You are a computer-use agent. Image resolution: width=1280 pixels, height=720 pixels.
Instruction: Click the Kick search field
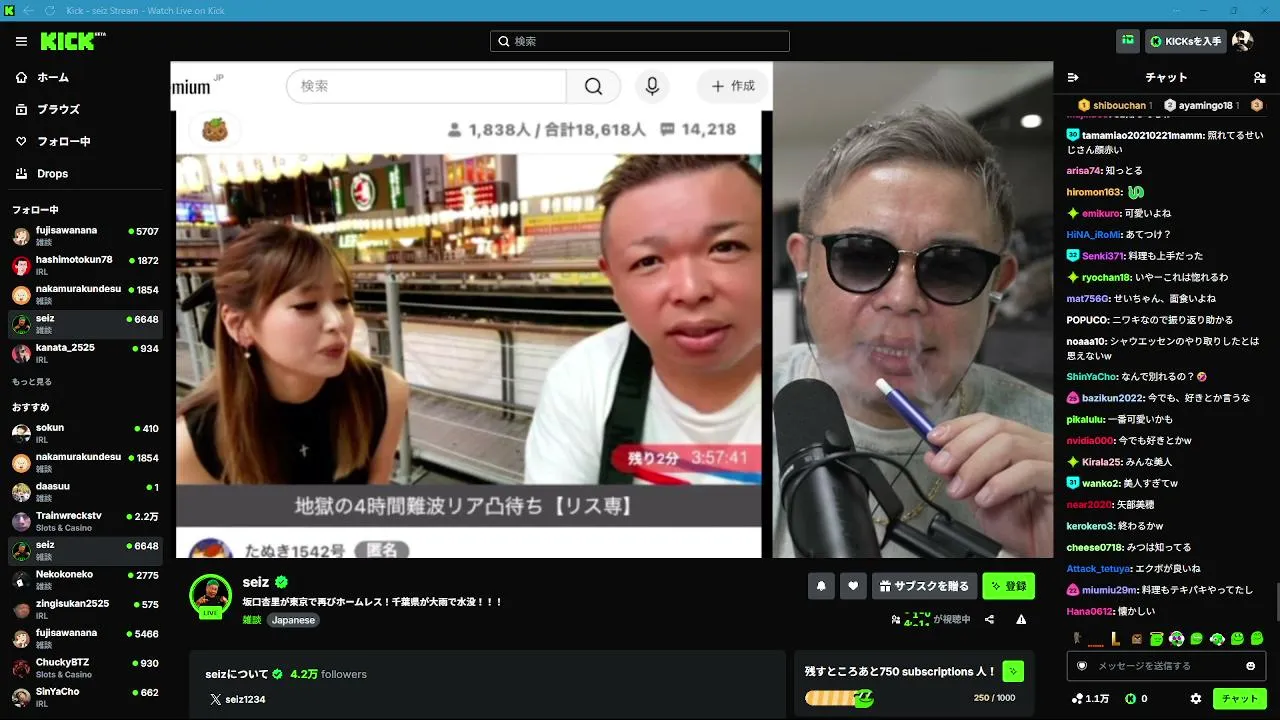pos(640,41)
